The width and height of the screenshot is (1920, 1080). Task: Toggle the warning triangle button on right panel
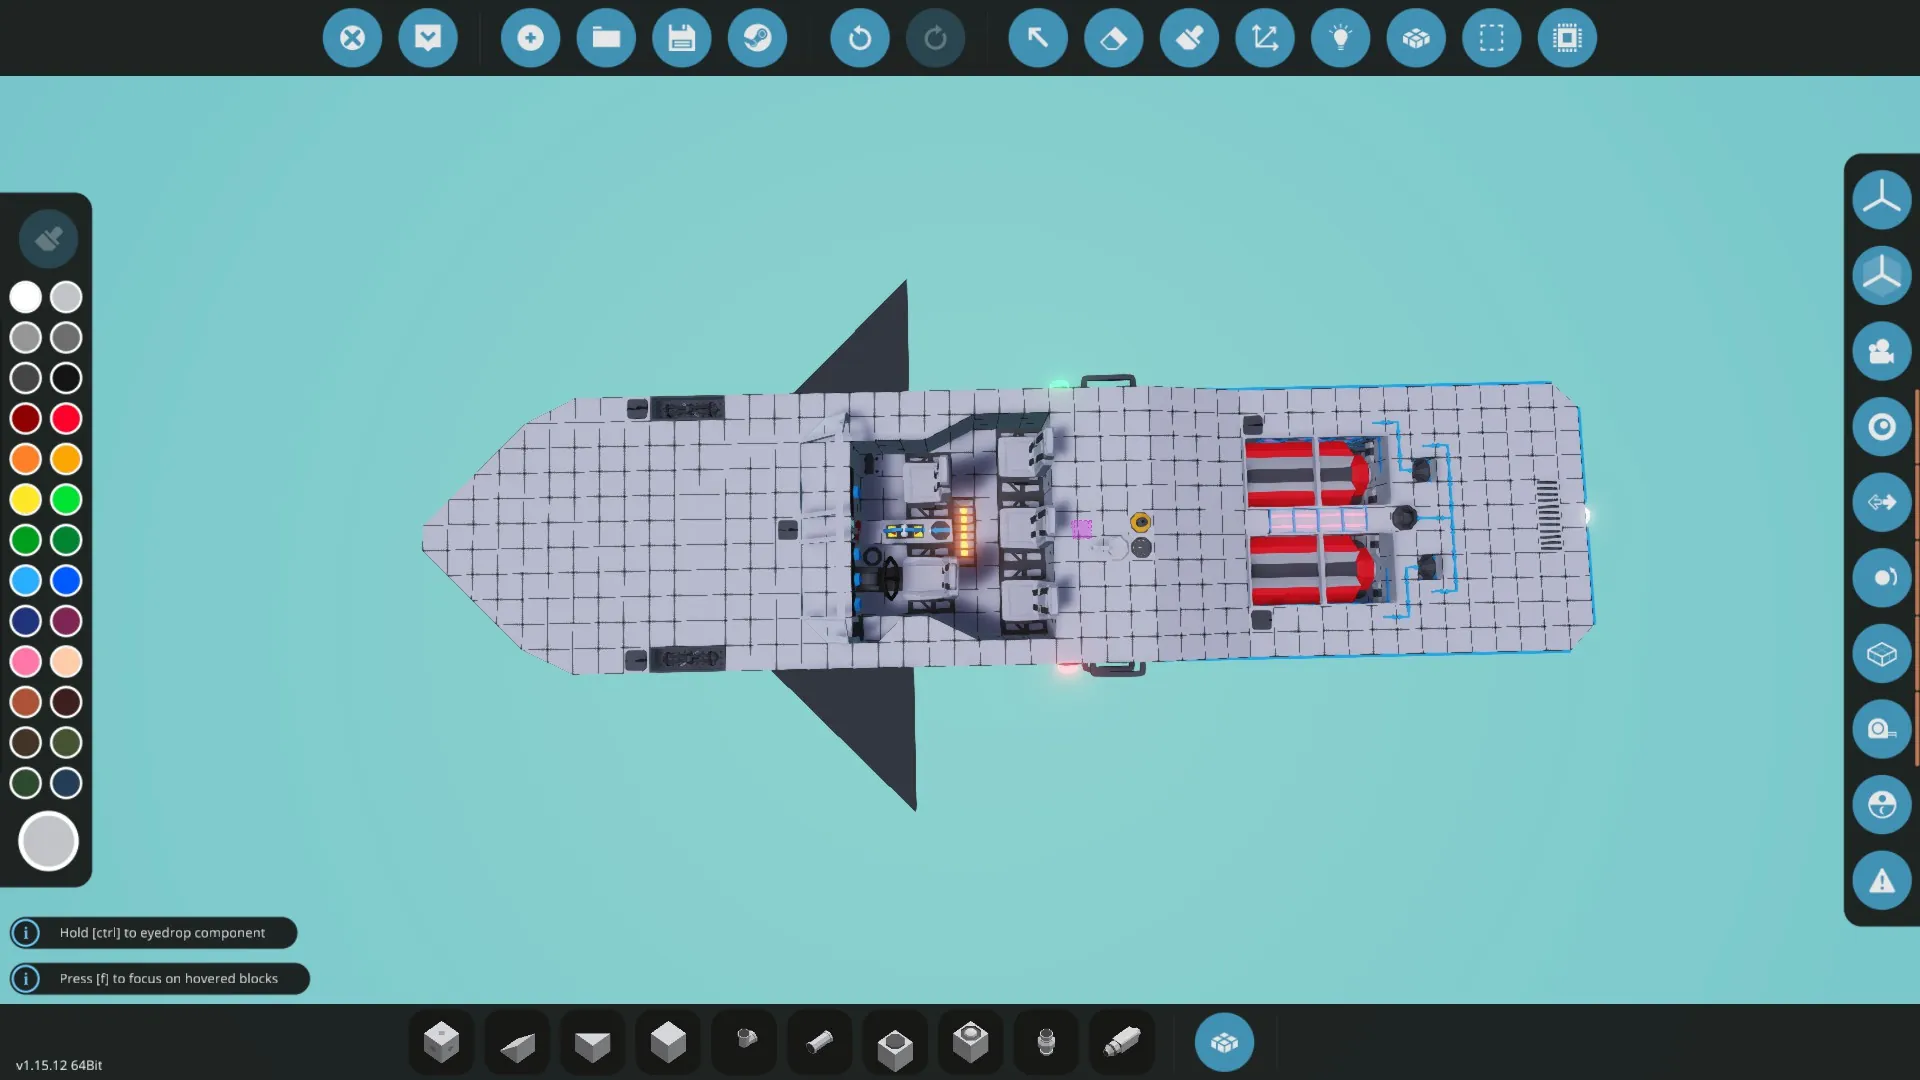pos(1881,881)
